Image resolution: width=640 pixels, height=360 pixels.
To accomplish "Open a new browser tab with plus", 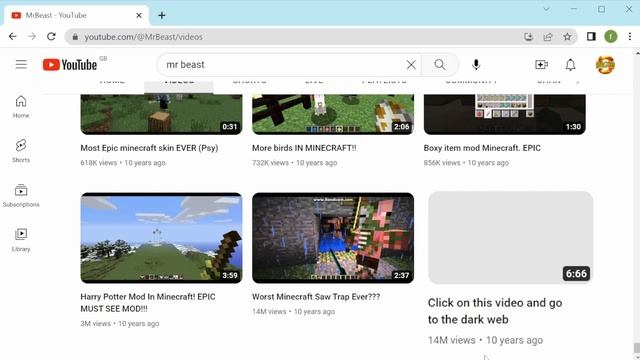I will coord(162,16).
